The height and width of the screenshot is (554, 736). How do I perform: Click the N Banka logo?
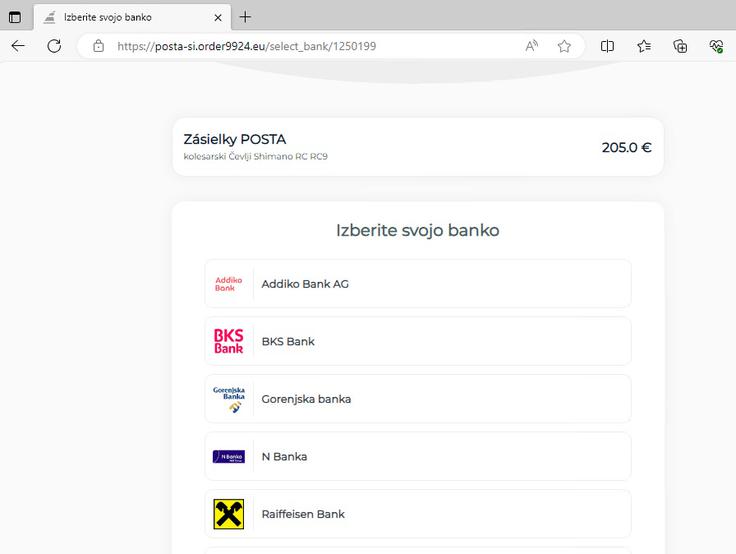click(229, 456)
